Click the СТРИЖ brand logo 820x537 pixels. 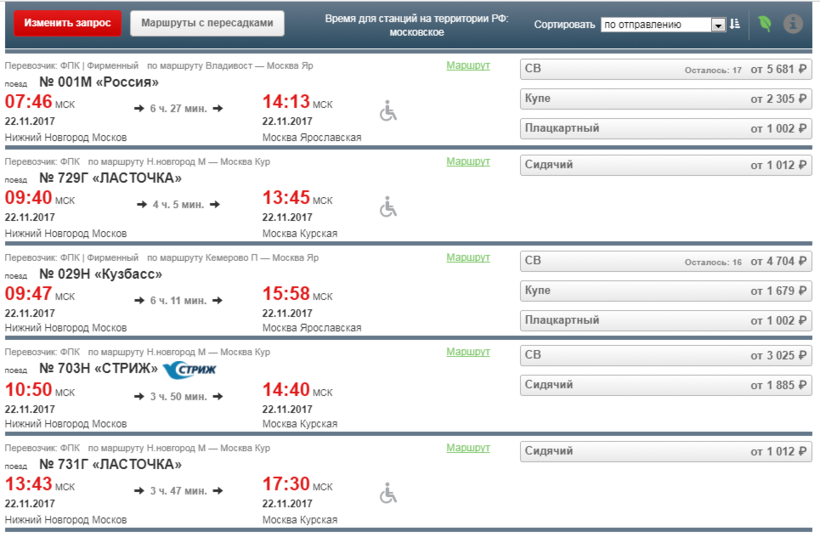(188, 370)
